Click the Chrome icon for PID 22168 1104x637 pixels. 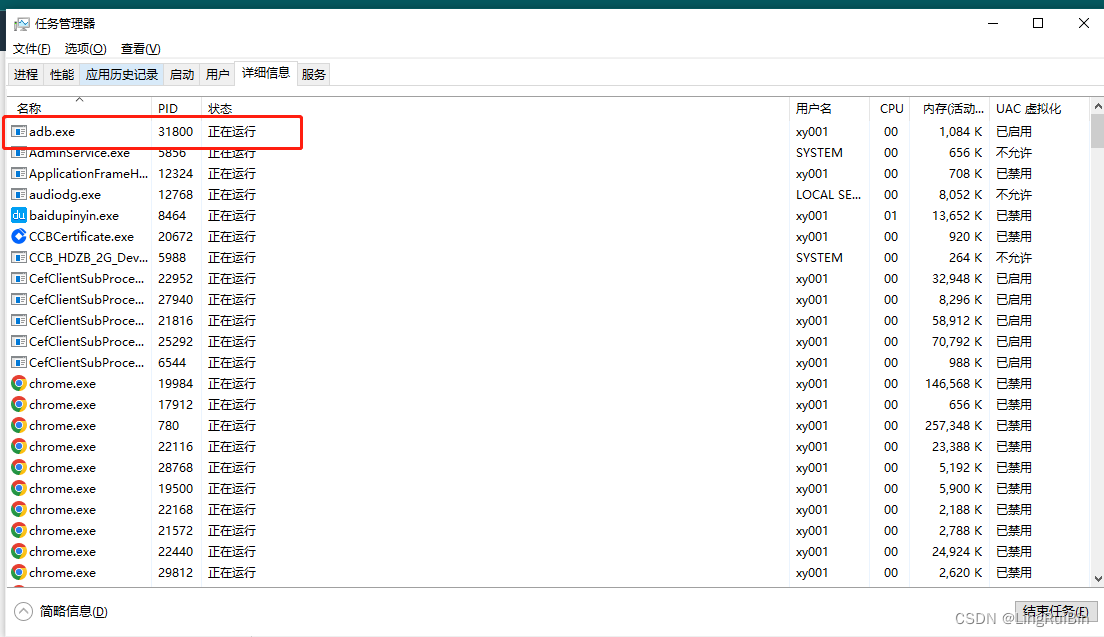tap(19, 510)
